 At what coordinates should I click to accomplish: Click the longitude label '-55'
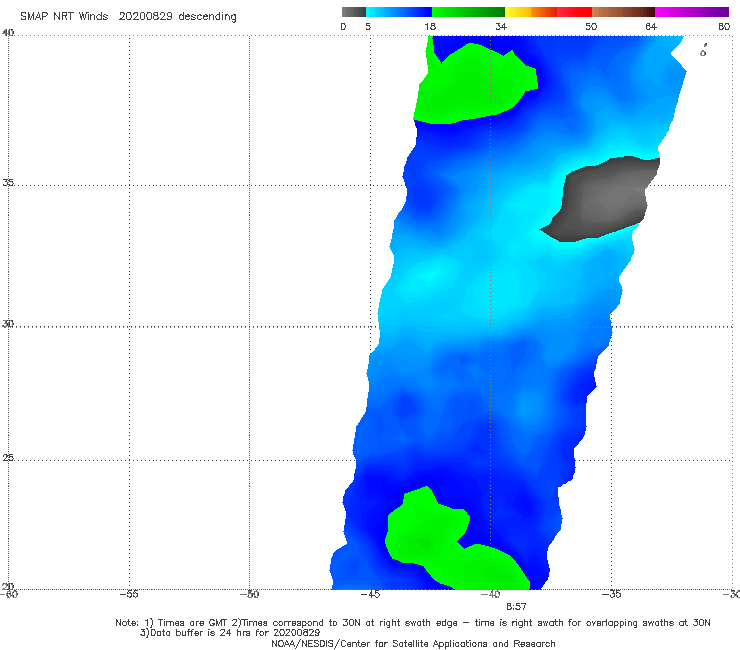coord(129,594)
